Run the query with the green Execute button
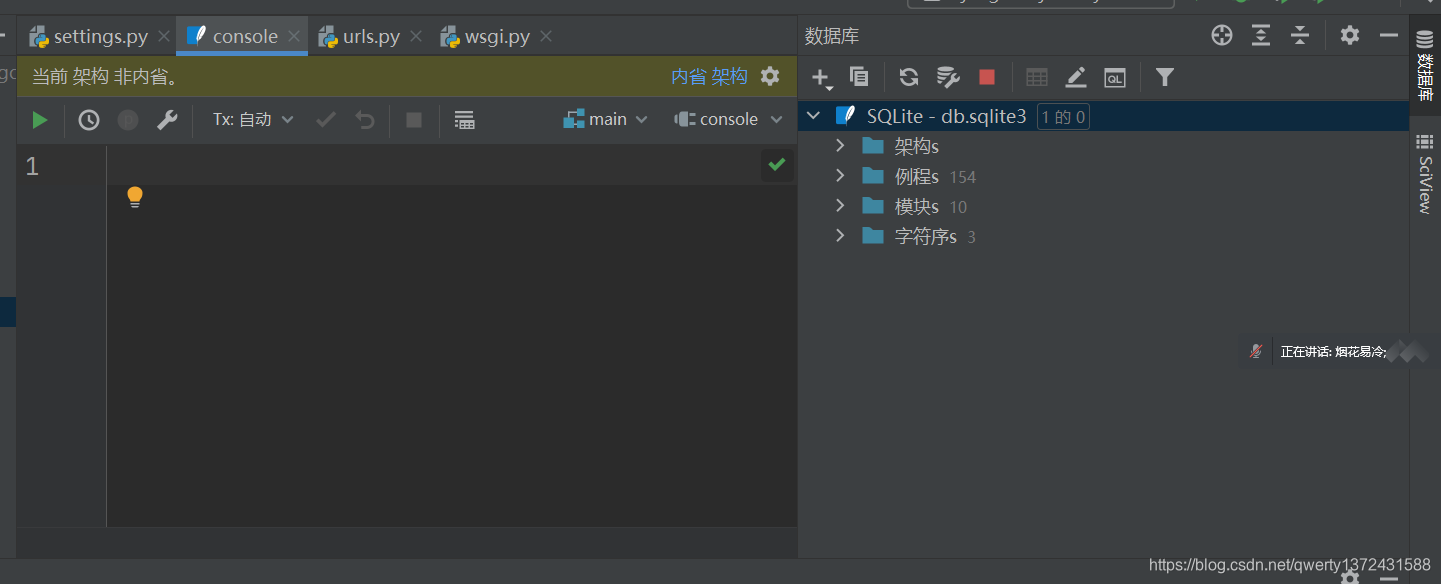 click(x=40, y=120)
